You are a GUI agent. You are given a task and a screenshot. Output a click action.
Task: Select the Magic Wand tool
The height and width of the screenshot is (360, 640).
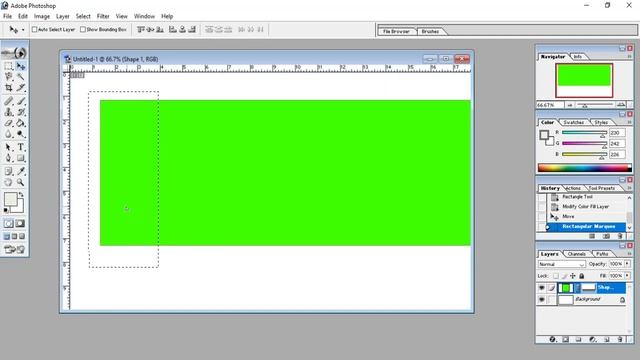tap(21, 77)
